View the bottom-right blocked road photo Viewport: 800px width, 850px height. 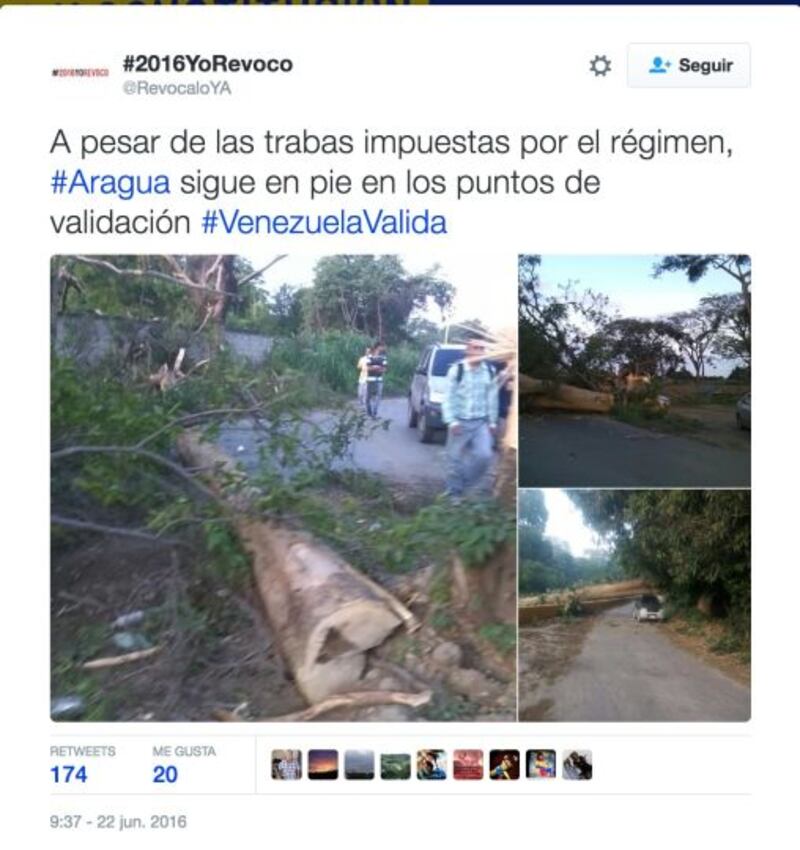pyautogui.click(x=635, y=606)
